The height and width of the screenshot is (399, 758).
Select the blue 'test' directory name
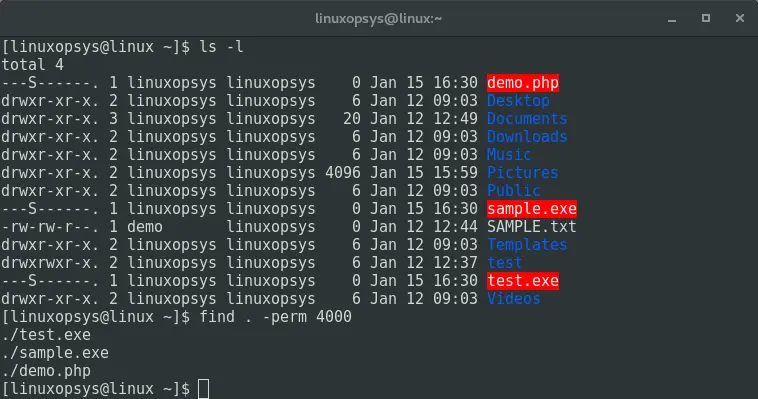505,263
